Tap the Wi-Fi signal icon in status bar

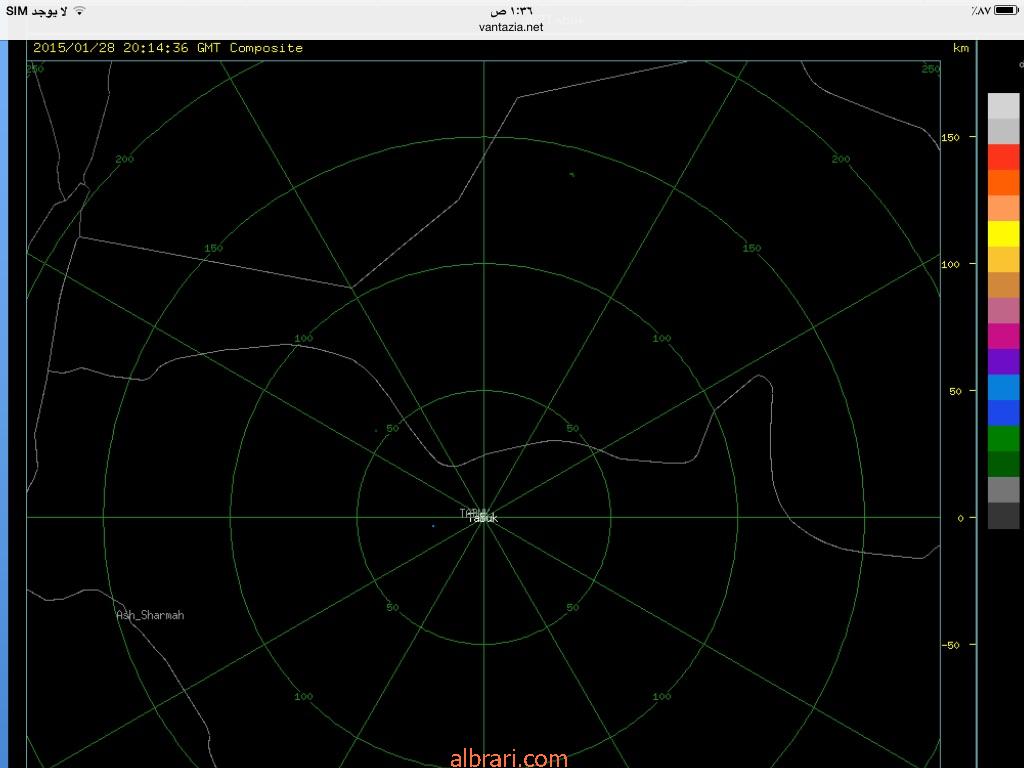pos(79,11)
